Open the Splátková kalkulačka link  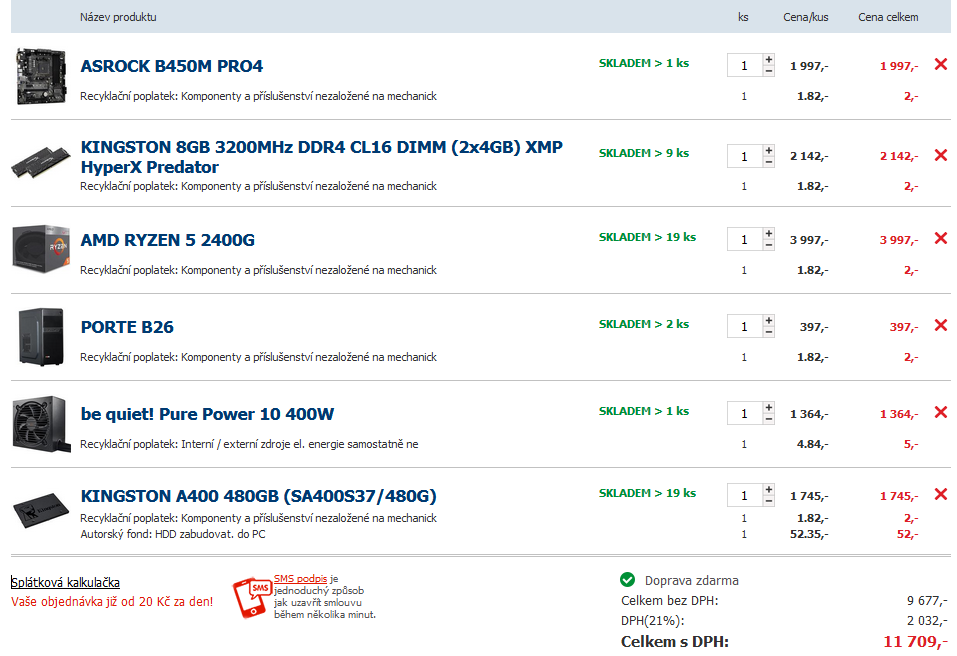coord(65,582)
